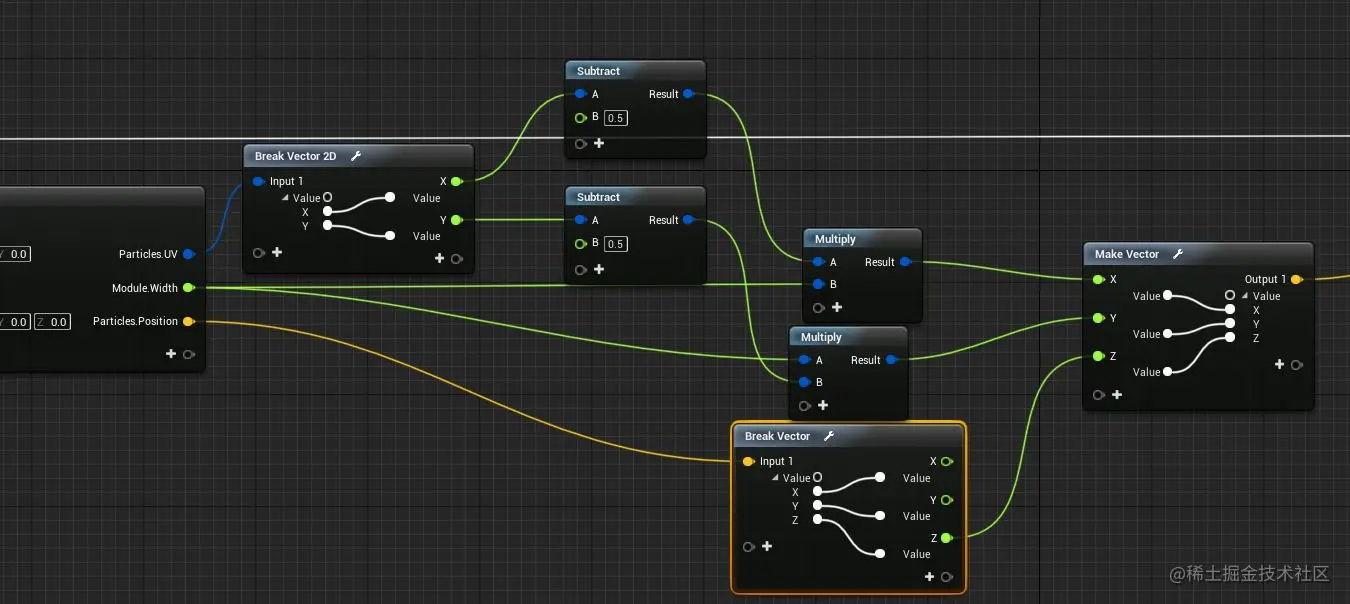Image resolution: width=1350 pixels, height=604 pixels.
Task: Click the A pin of the upper Subtract node
Action: coord(580,94)
